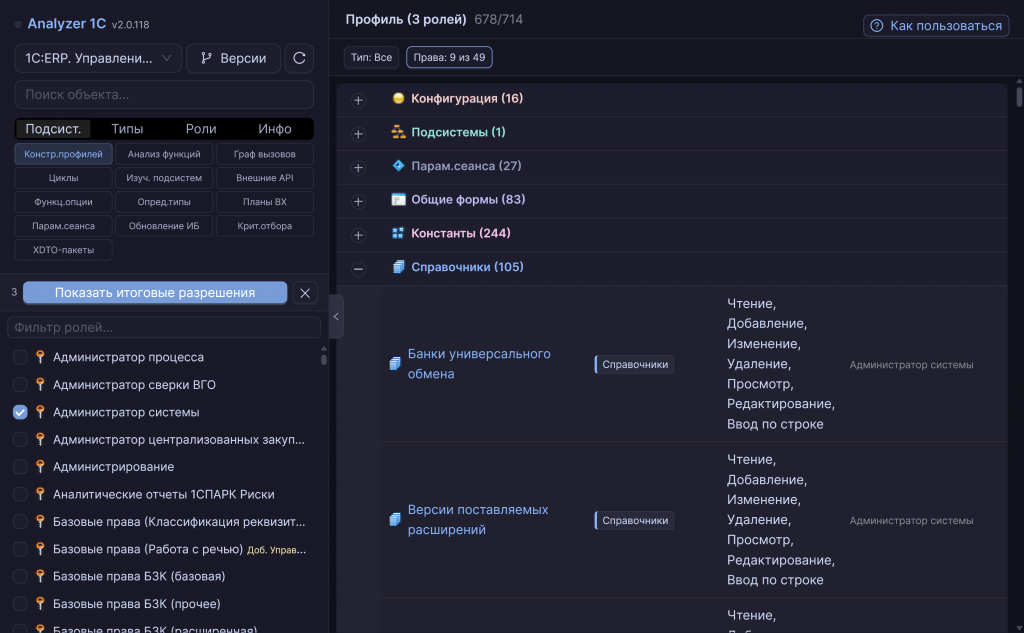Click the Справочники group catalog icon
Image resolution: width=1024 pixels, height=633 pixels.
click(398, 267)
